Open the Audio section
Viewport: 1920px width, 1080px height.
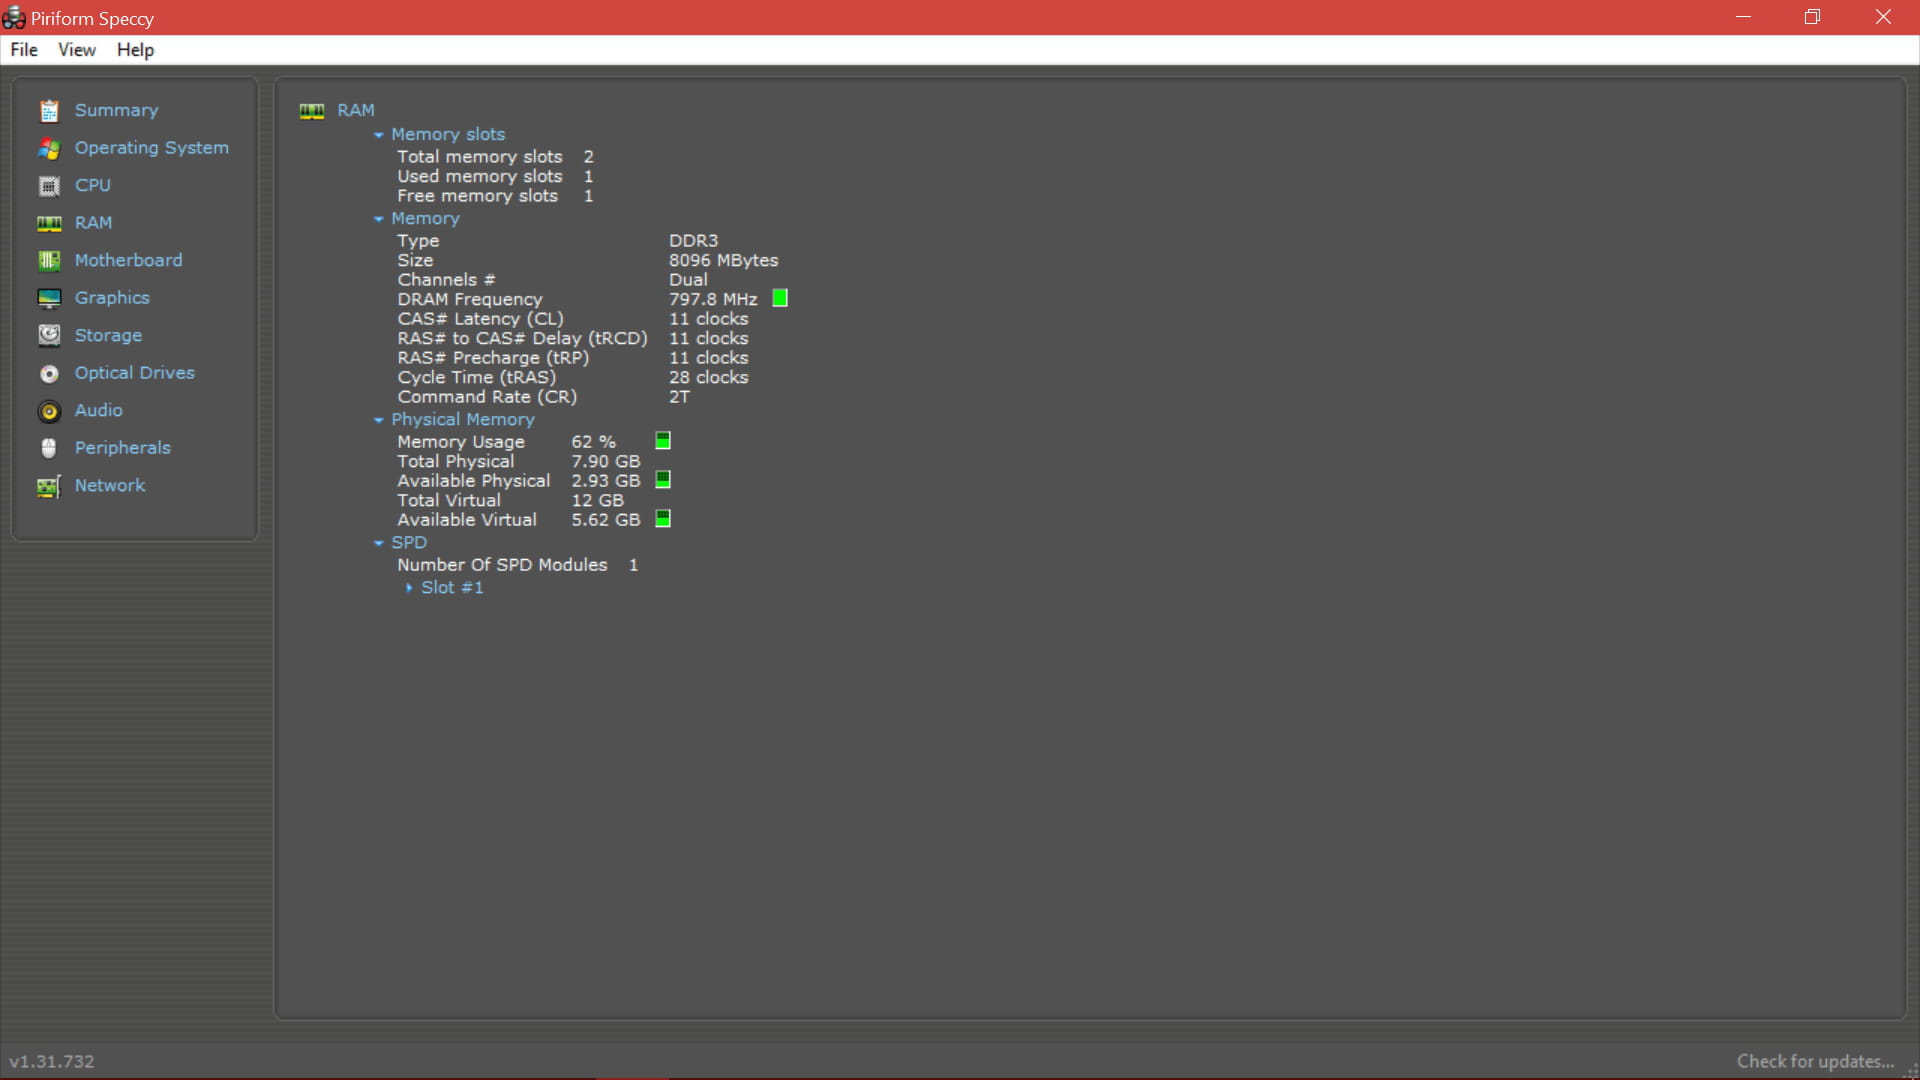point(99,410)
